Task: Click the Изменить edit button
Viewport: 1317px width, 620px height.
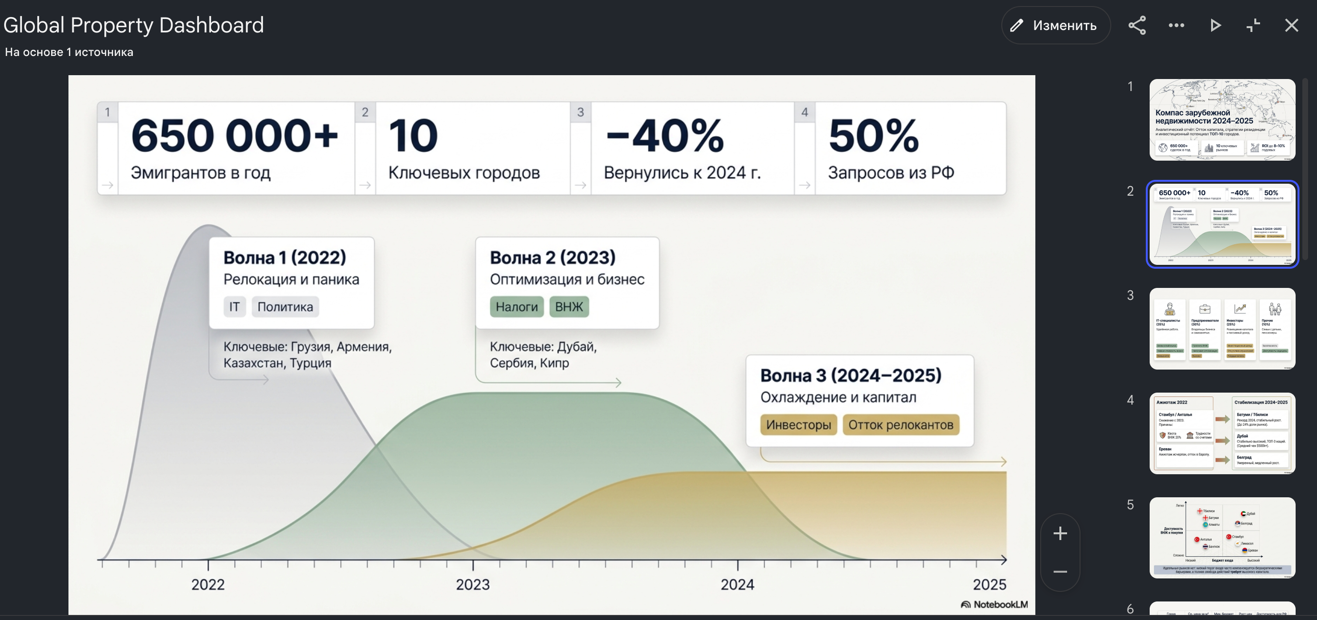Action: 1055,25
